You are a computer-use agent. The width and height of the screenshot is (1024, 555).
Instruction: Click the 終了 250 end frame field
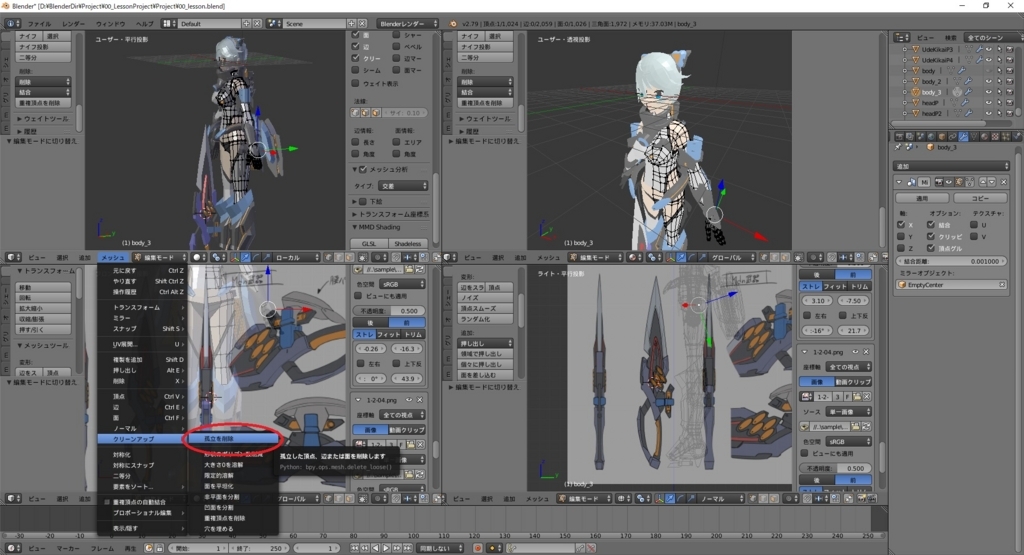coord(259,548)
